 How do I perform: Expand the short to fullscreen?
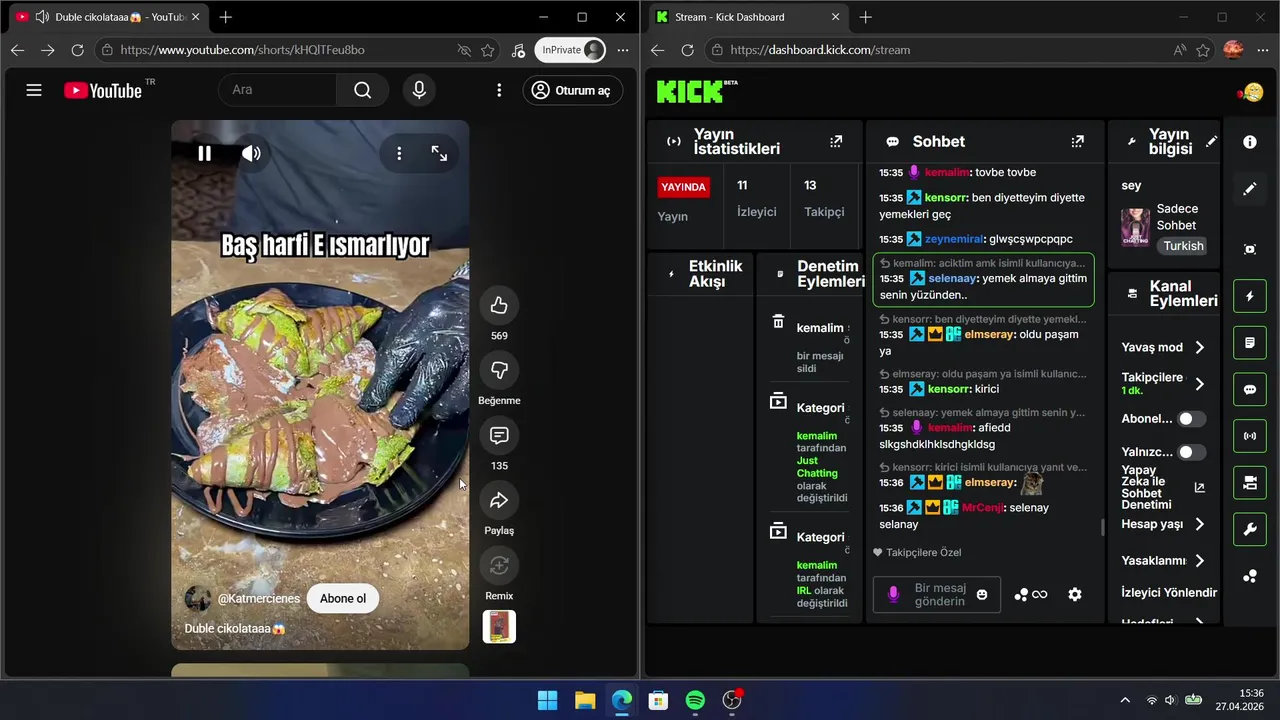(439, 153)
